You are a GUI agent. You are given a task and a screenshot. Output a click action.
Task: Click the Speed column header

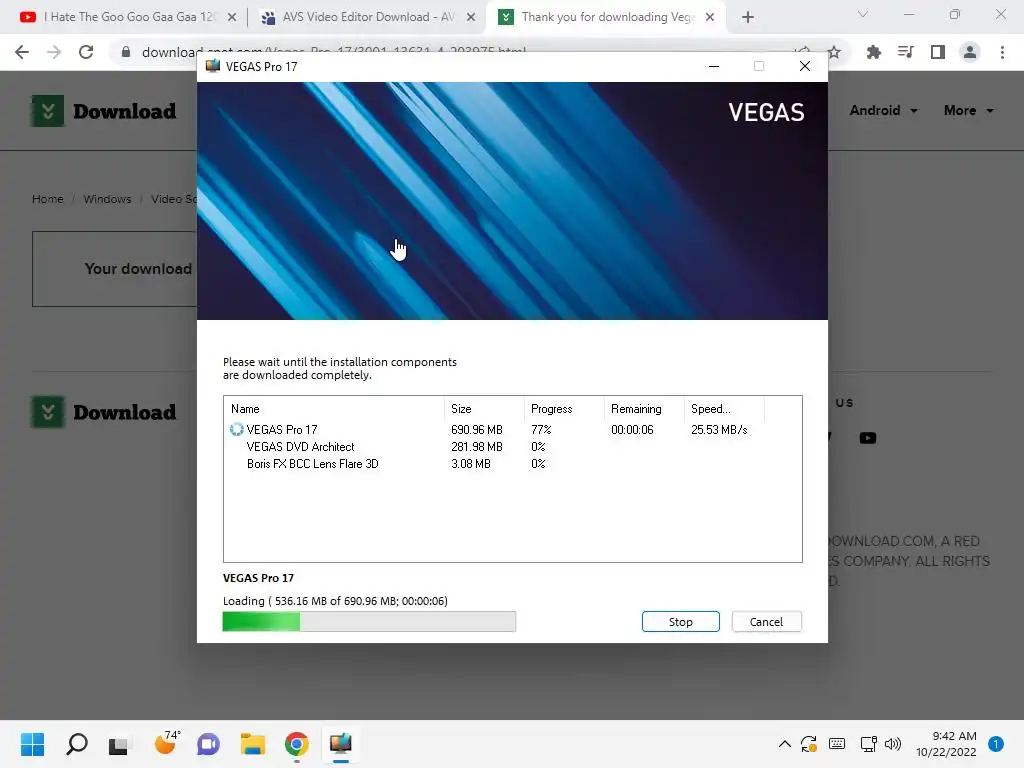(724, 409)
